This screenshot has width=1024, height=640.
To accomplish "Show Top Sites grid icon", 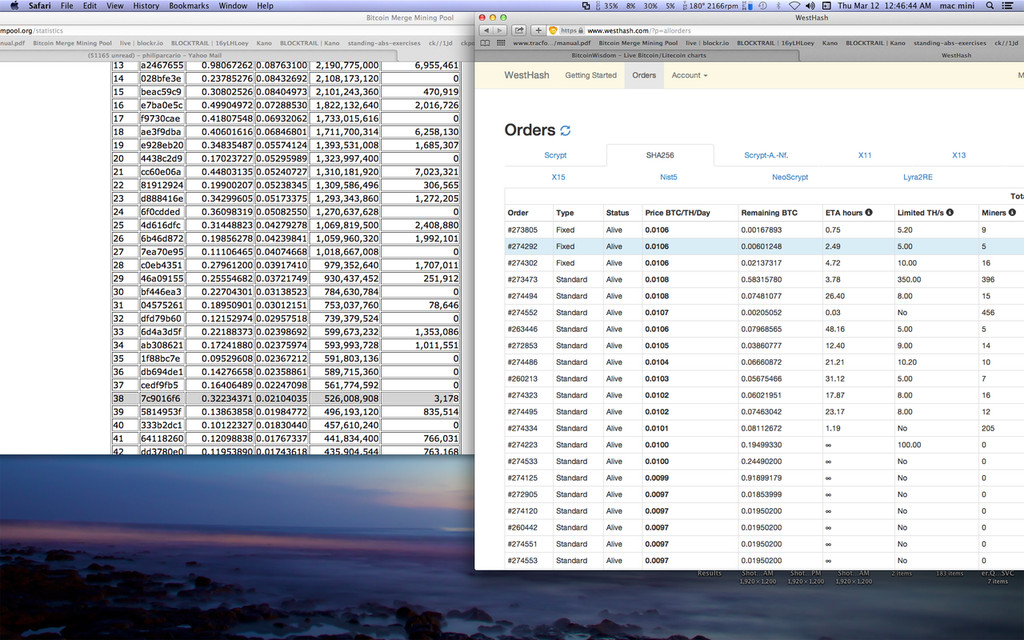I will click(x=501, y=43).
